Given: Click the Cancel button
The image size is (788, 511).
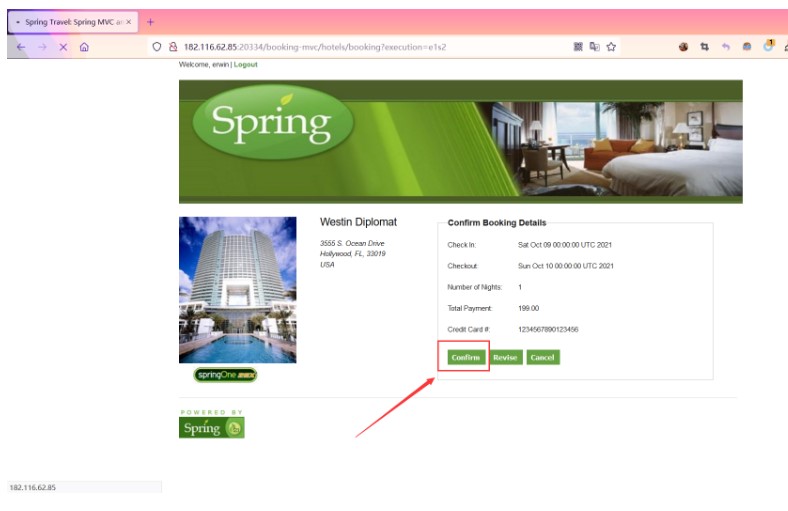Looking at the screenshot, I should [543, 357].
